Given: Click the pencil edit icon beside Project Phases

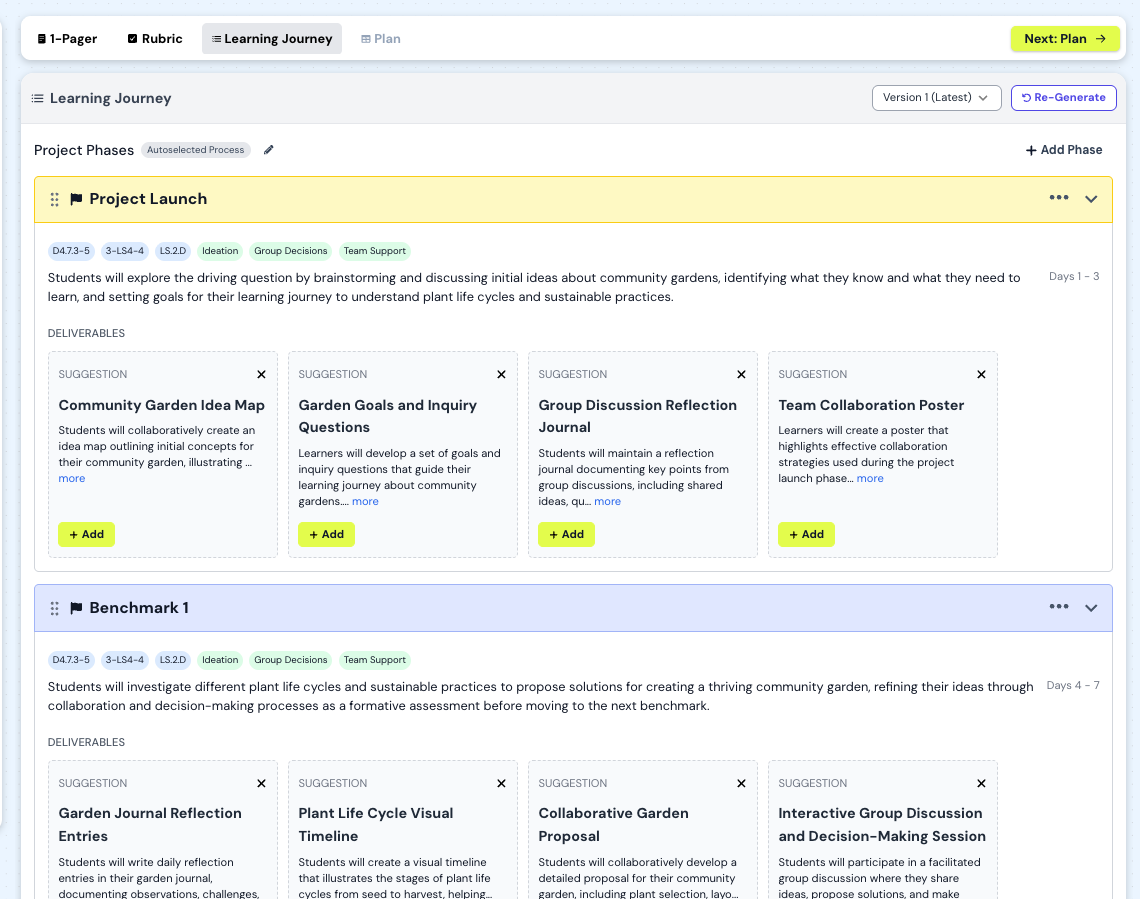Looking at the screenshot, I should [268, 150].
